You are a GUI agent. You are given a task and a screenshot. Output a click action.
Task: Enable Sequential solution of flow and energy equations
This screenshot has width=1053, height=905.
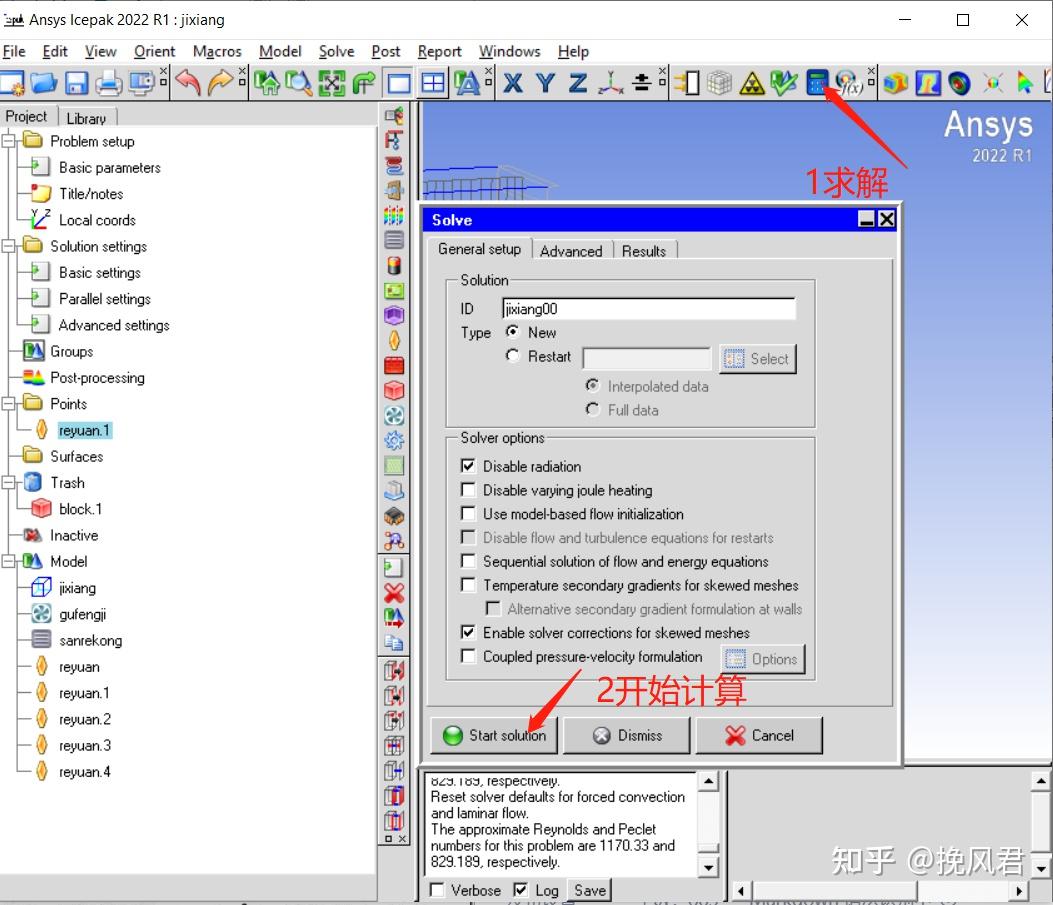[x=468, y=561]
